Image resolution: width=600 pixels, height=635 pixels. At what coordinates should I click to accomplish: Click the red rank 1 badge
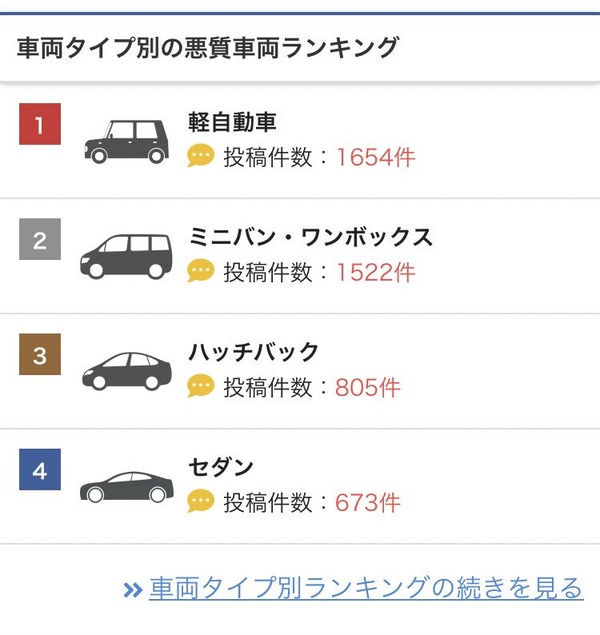[x=40, y=125]
